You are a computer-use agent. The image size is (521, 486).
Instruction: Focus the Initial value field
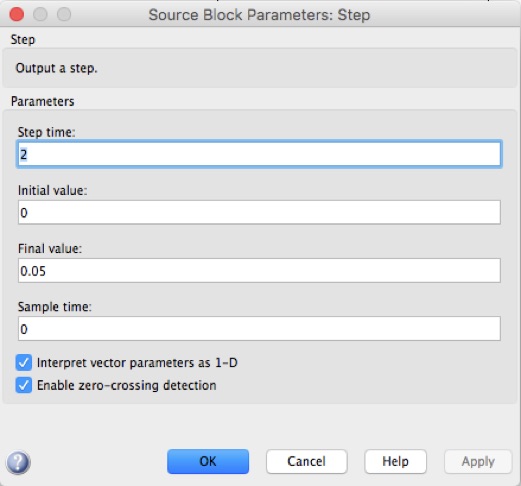point(259,212)
